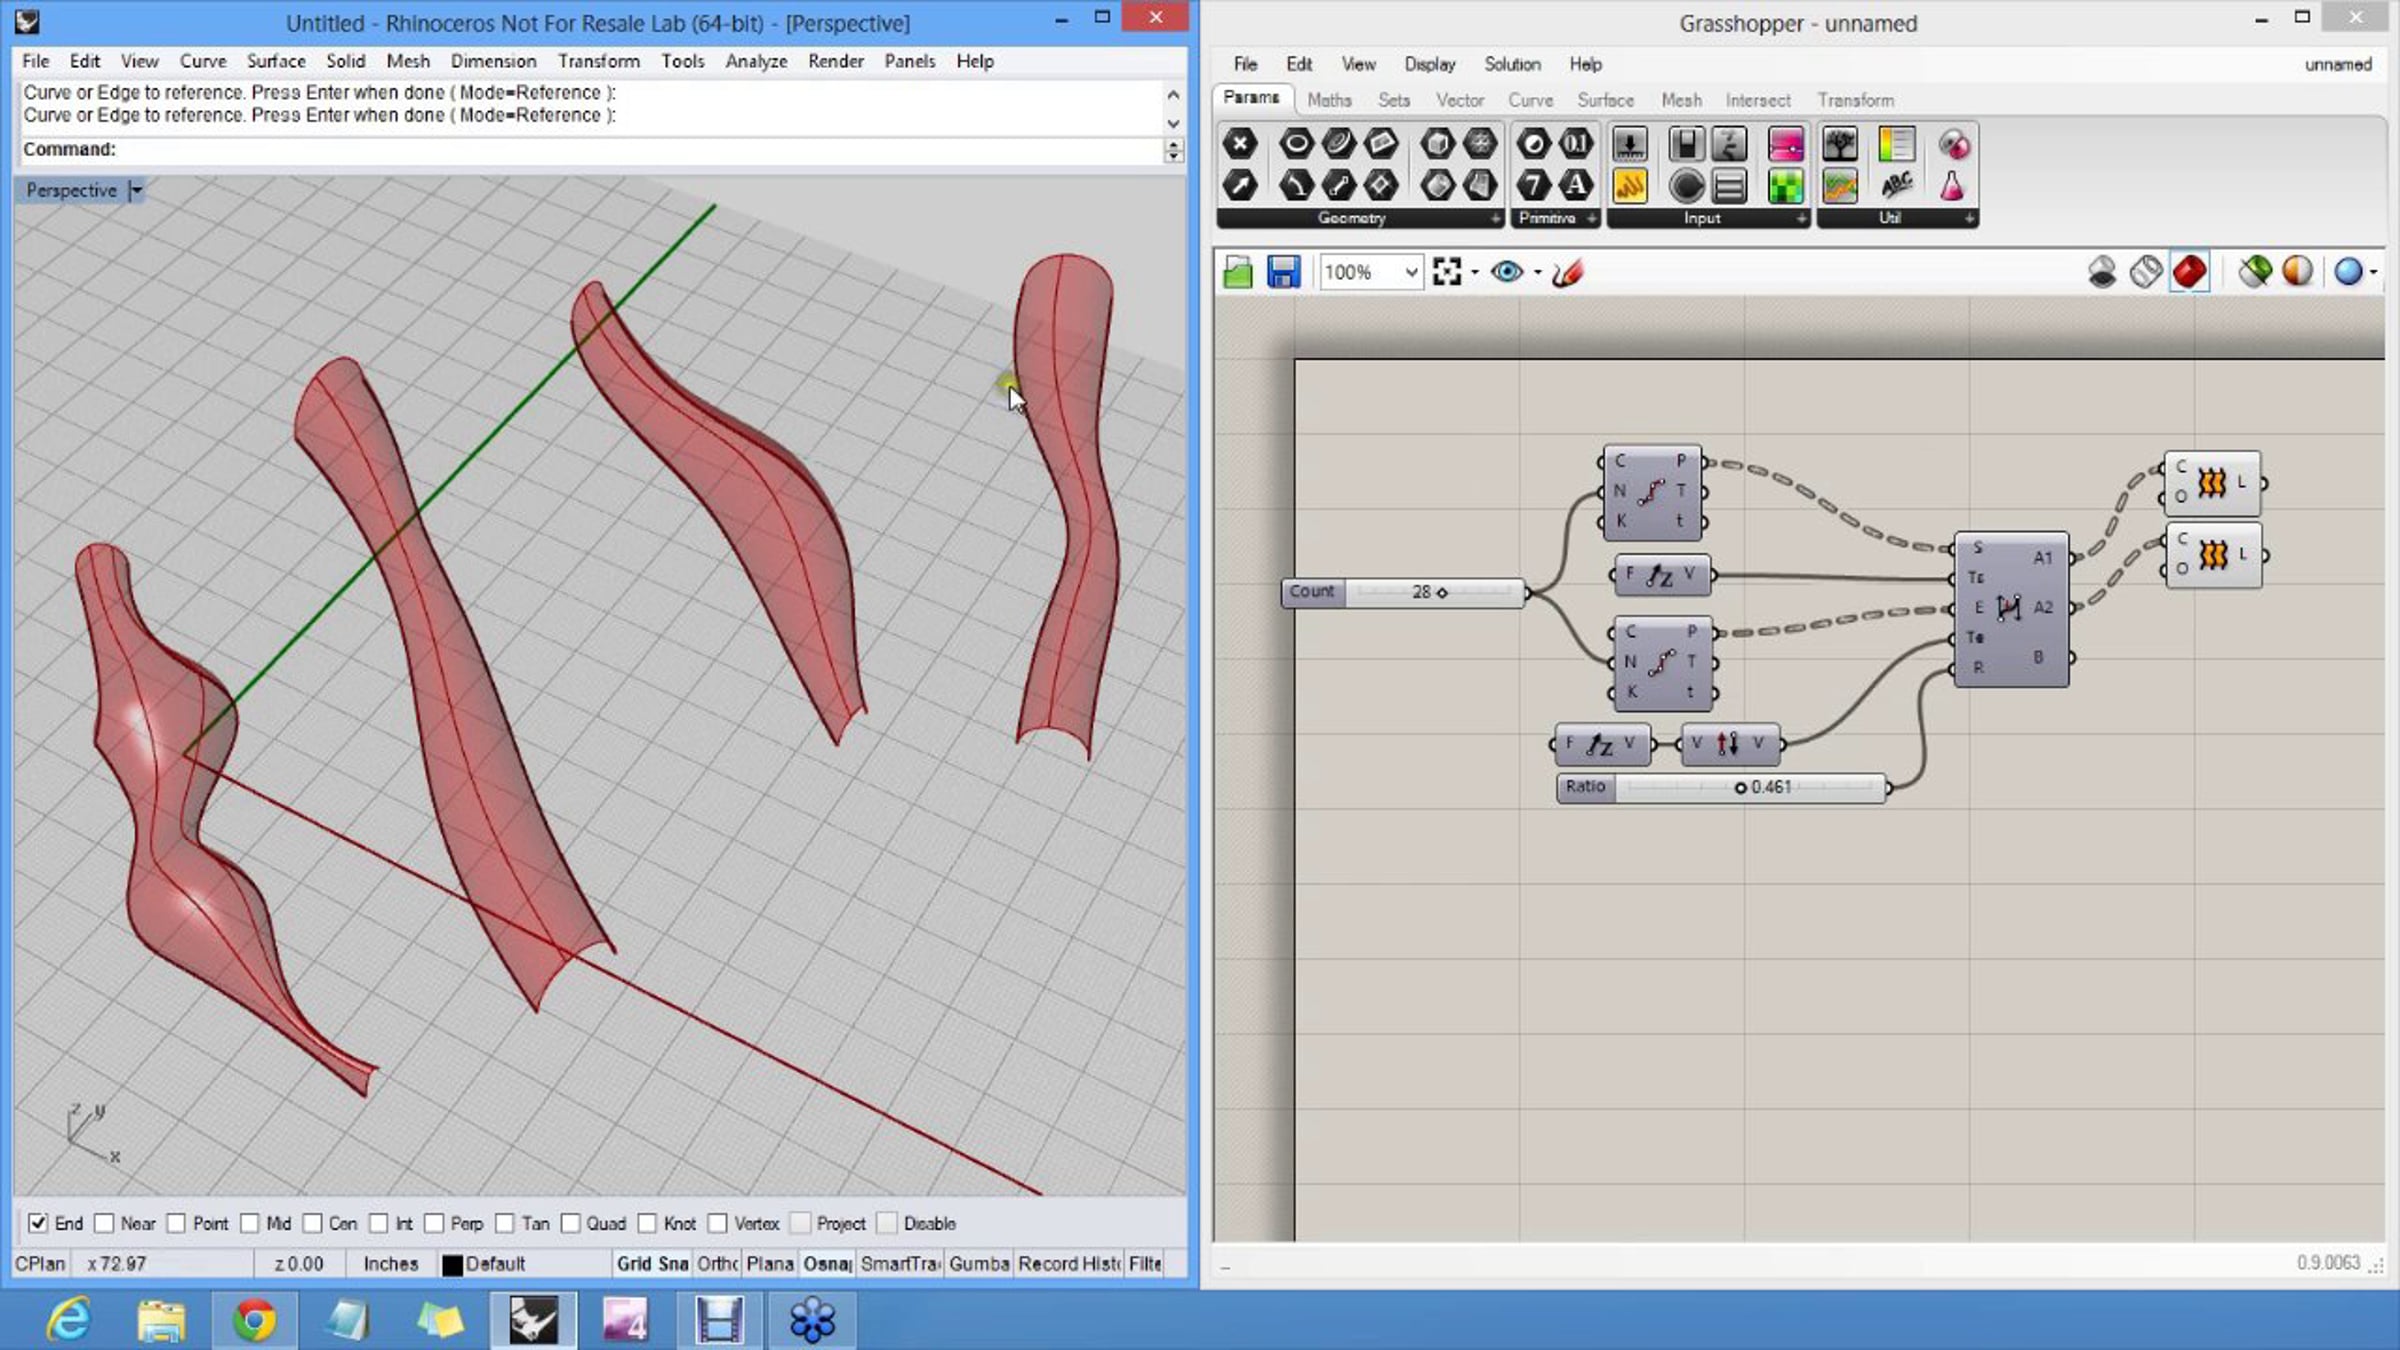This screenshot has width=2400, height=1350.
Task: Open the named views eye icon
Action: click(1506, 272)
